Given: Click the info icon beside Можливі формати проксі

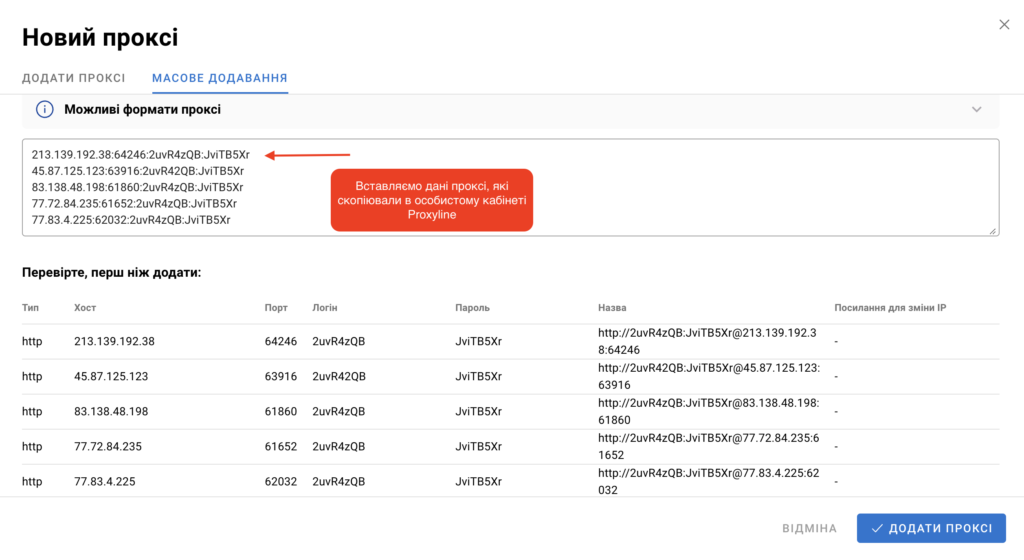Looking at the screenshot, I should pos(44,109).
